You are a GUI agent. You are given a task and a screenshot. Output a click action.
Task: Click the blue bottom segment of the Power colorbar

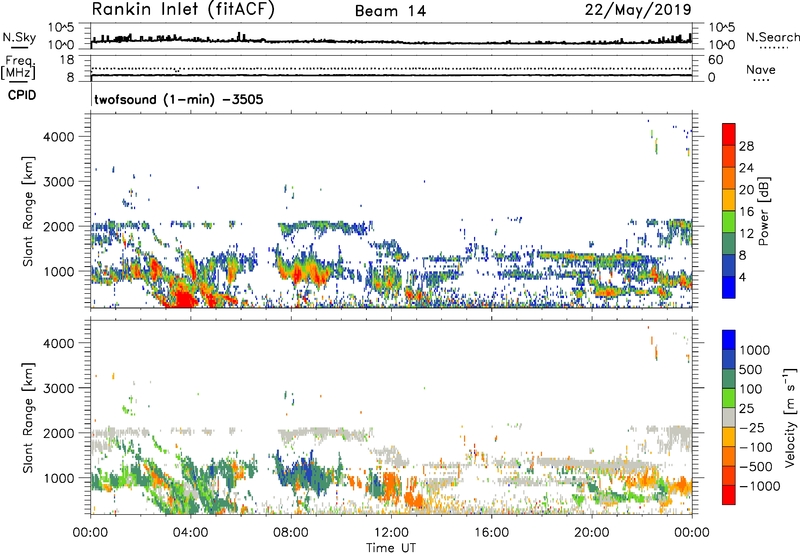(729, 288)
